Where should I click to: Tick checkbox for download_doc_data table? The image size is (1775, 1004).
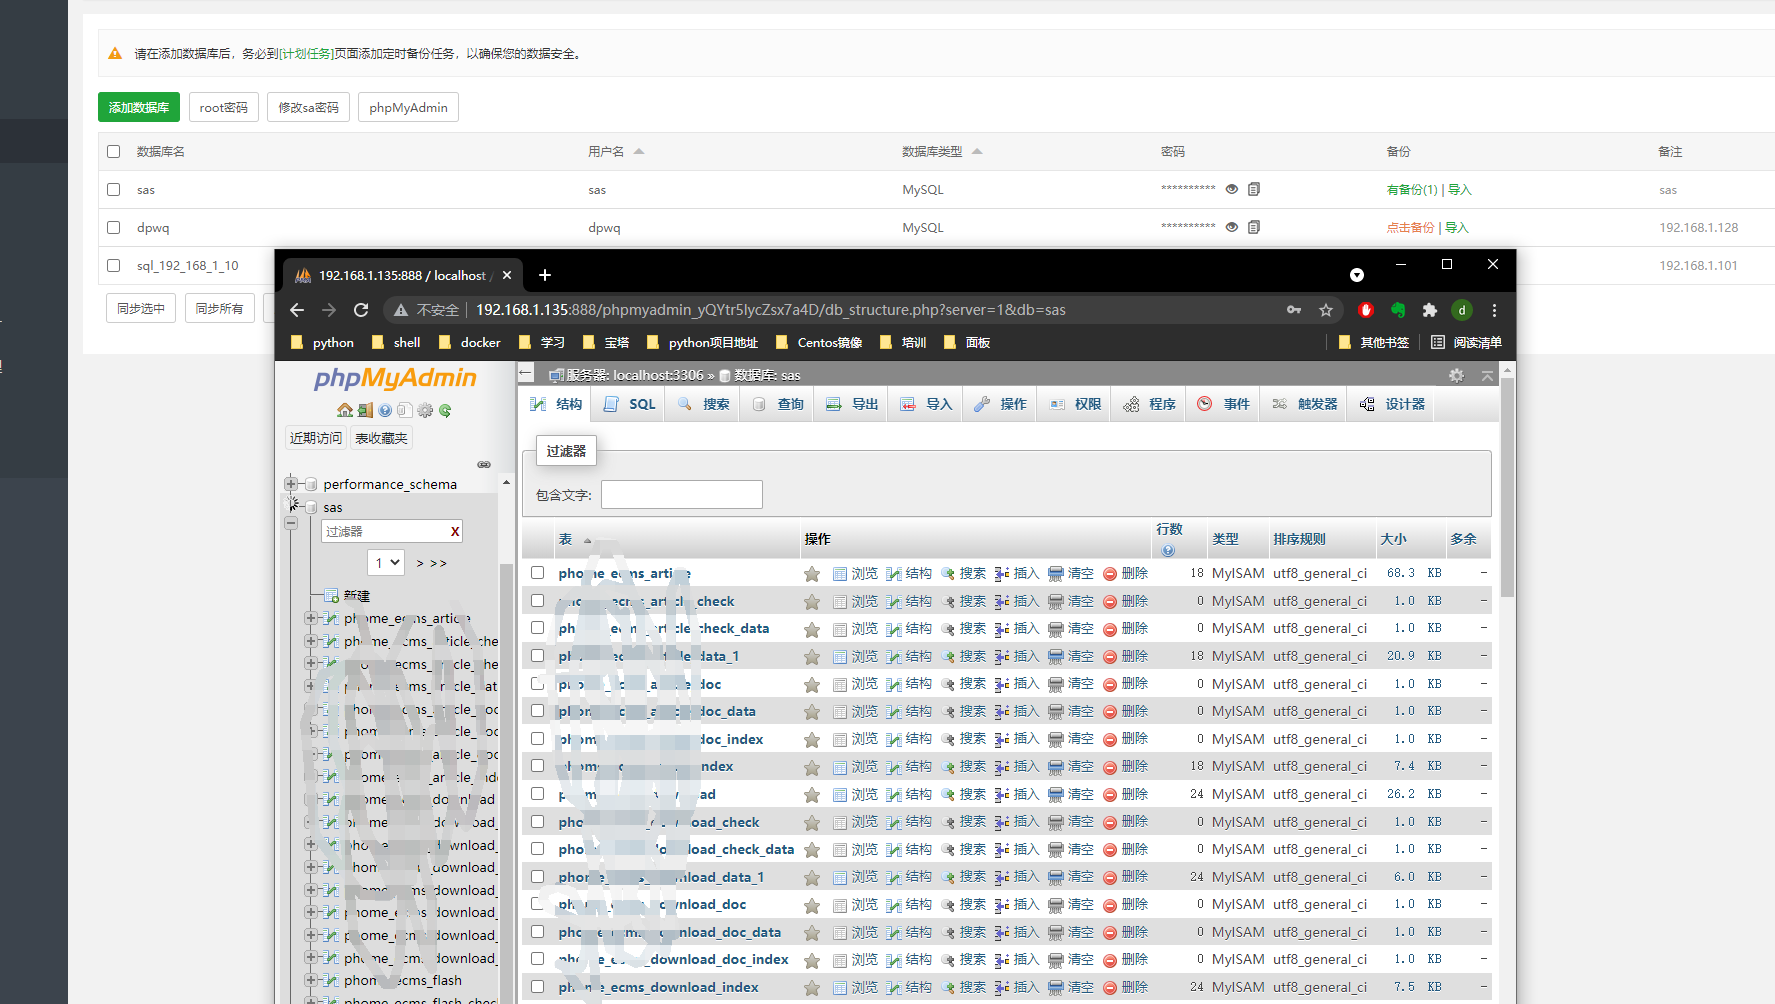537,931
